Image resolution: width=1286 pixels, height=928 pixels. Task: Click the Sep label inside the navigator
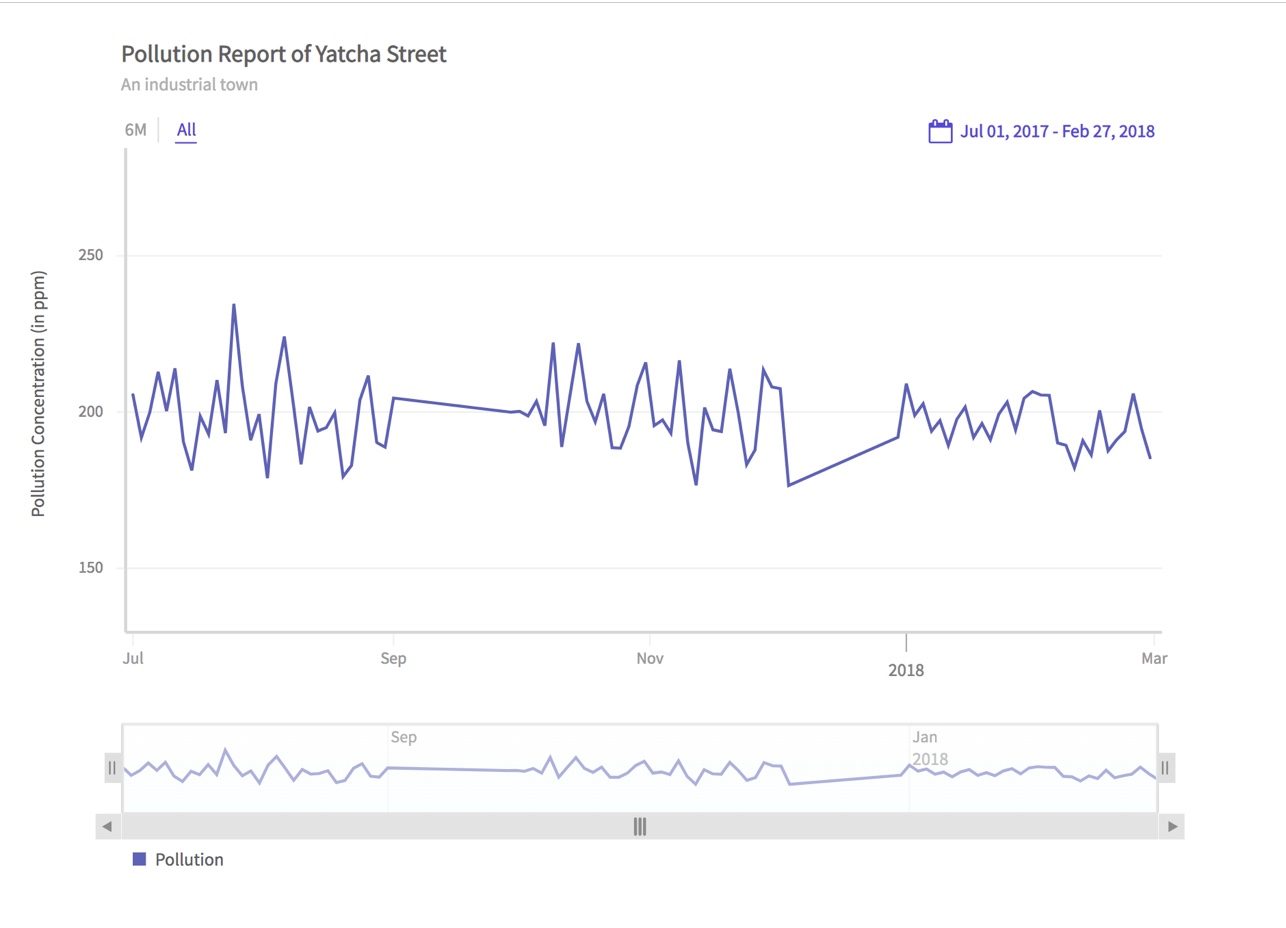point(403,738)
